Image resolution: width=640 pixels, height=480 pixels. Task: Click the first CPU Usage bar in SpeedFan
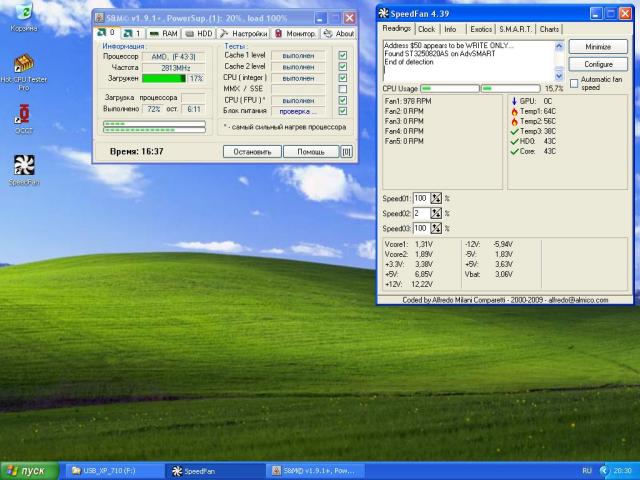(450, 89)
